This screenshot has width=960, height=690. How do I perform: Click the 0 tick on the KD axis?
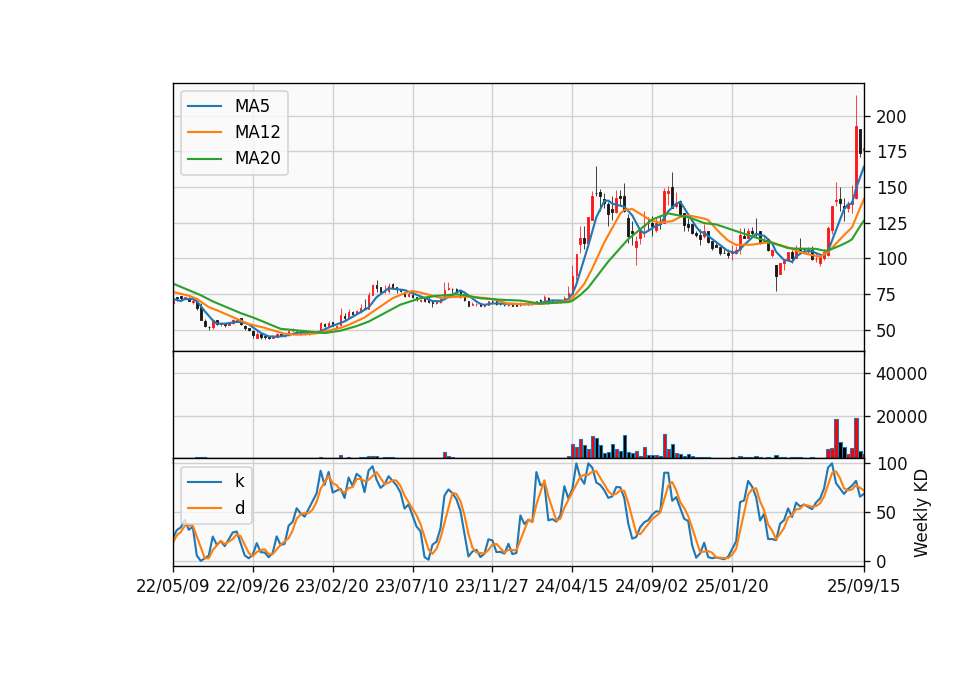tap(882, 561)
